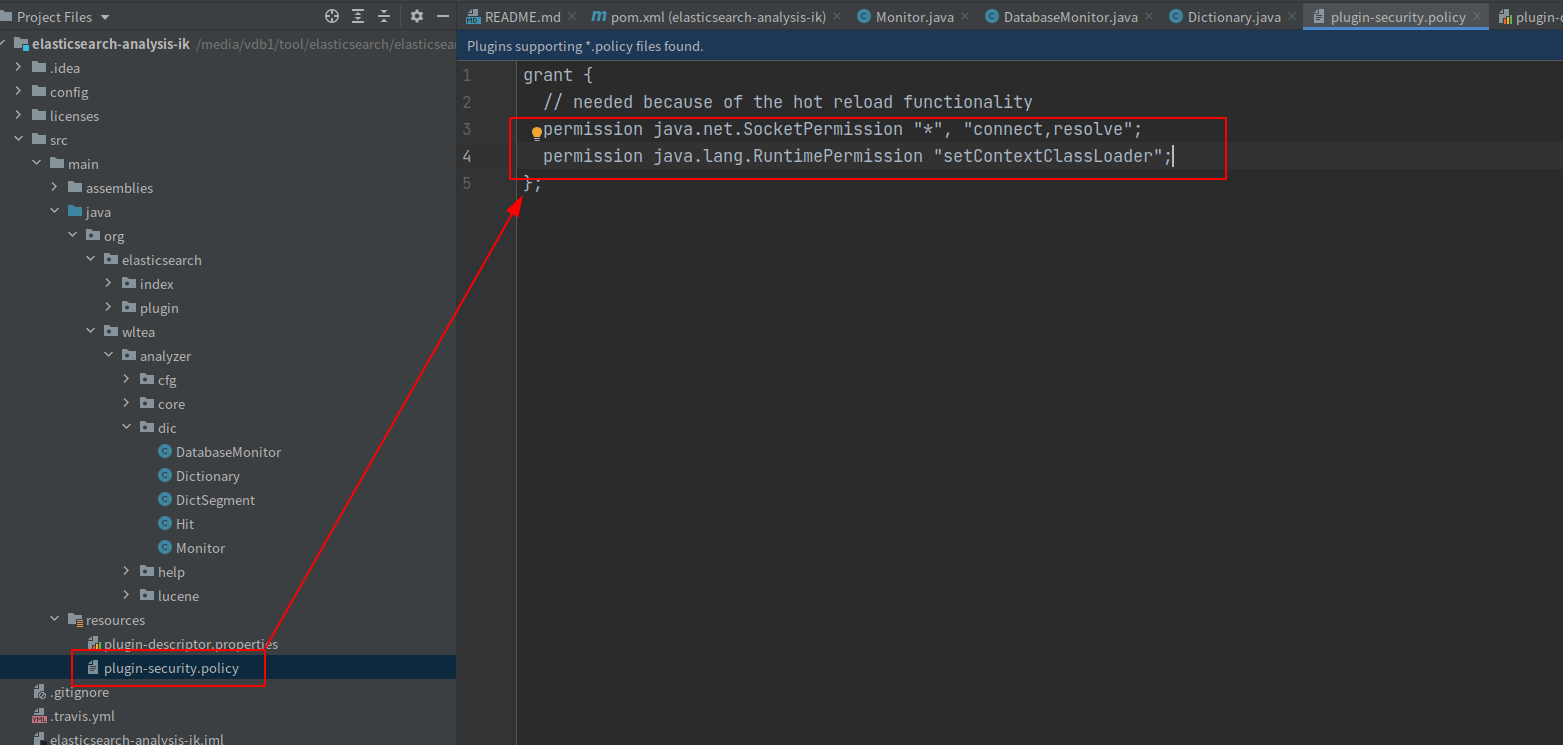This screenshot has width=1563, height=745.
Task: Close the README.md tab
Action: click(571, 17)
